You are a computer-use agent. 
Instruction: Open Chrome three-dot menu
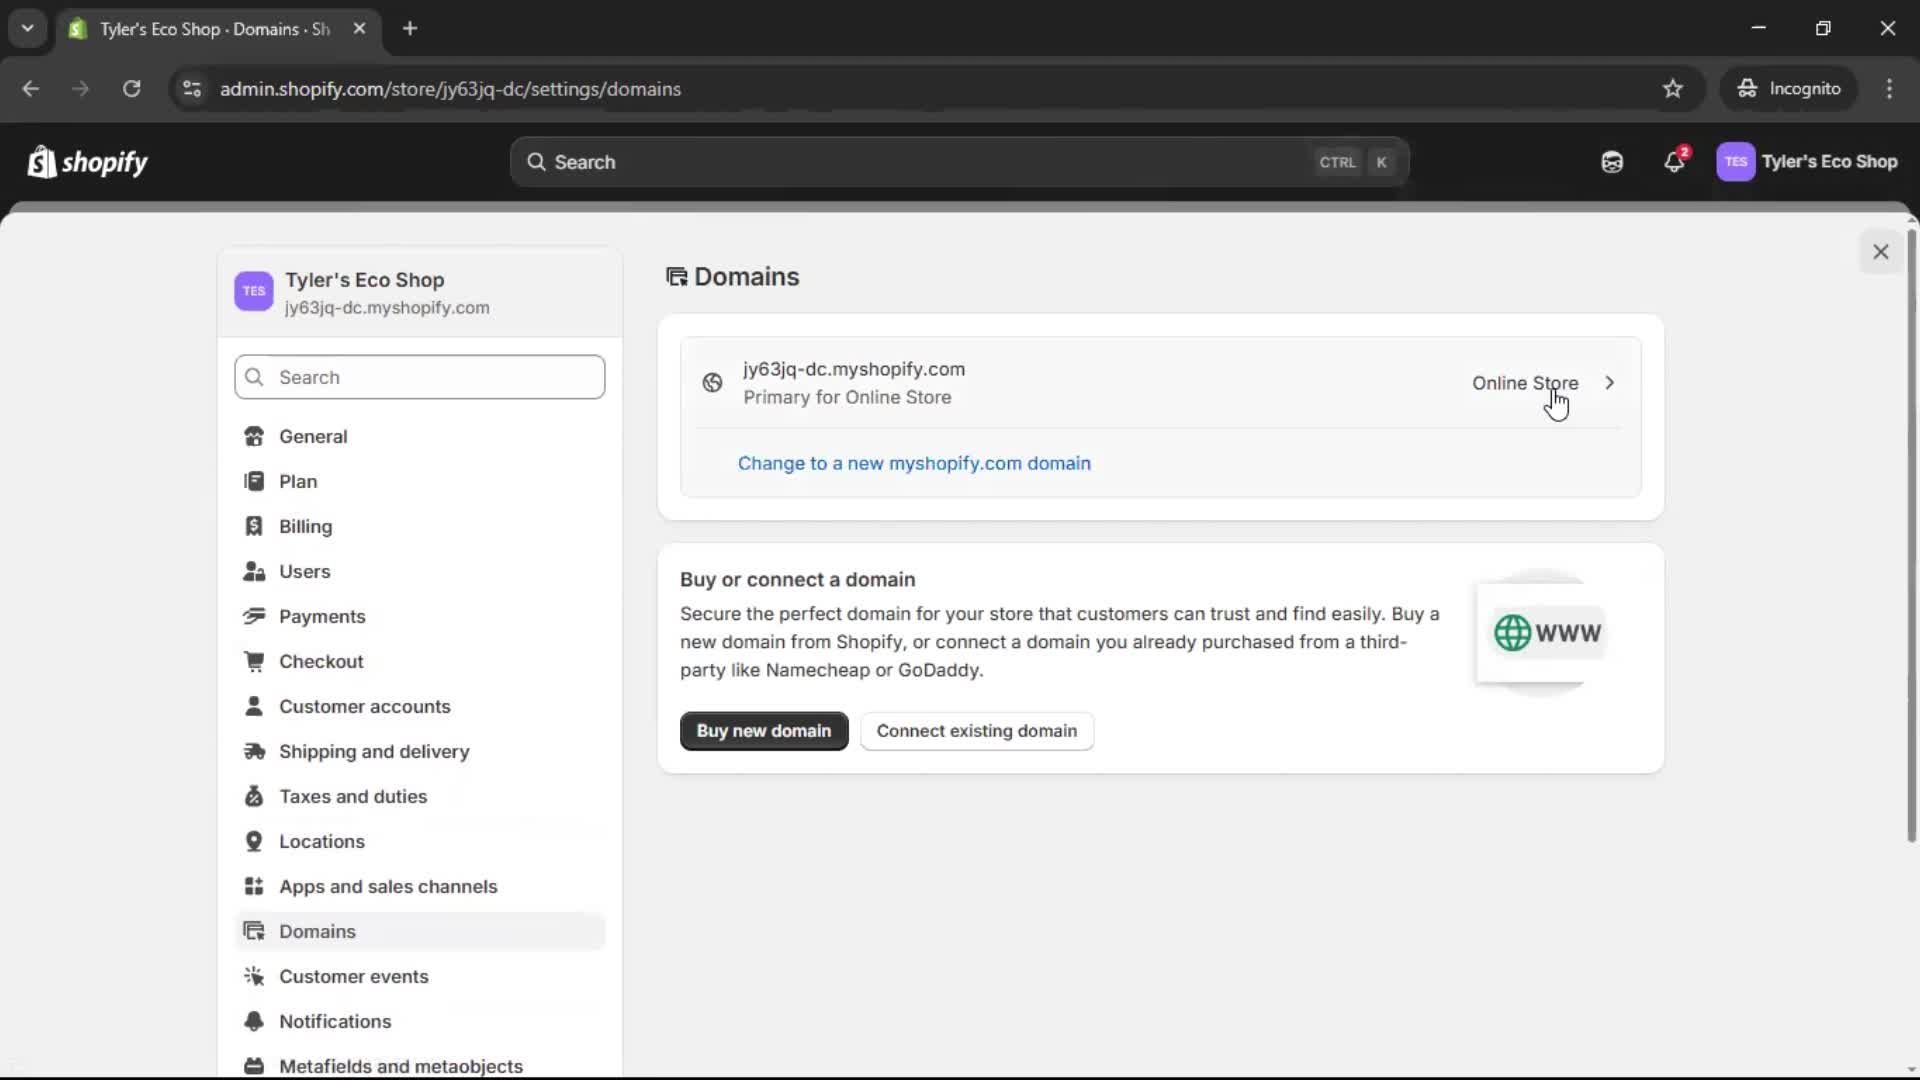tap(1890, 88)
